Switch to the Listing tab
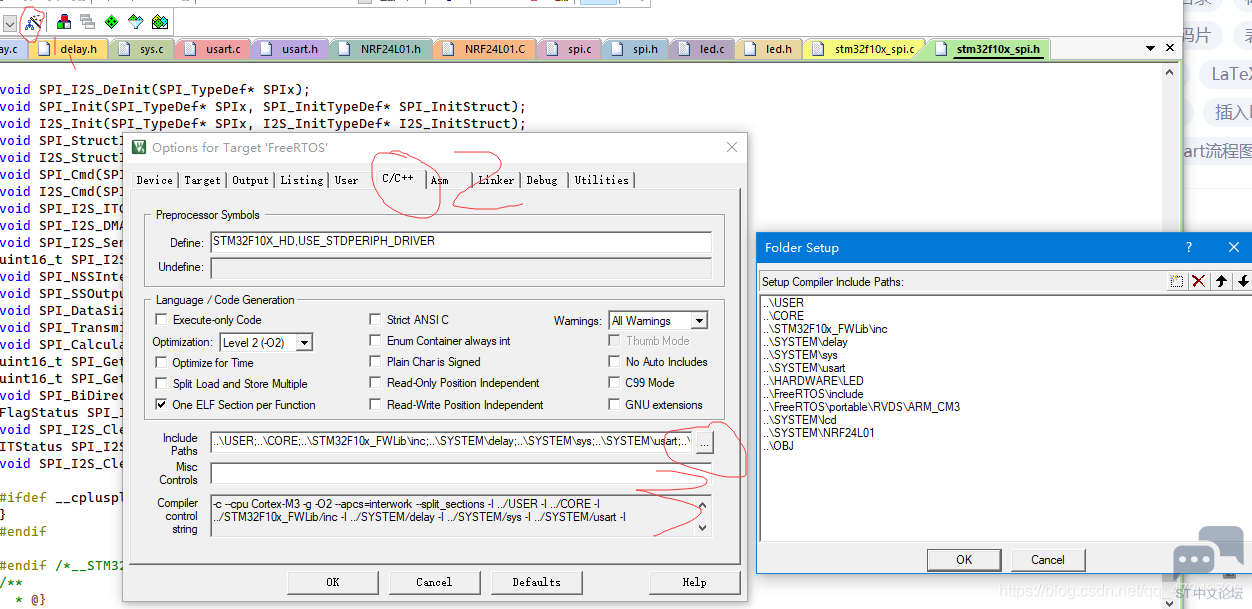This screenshot has height=609, width=1252. [x=302, y=180]
